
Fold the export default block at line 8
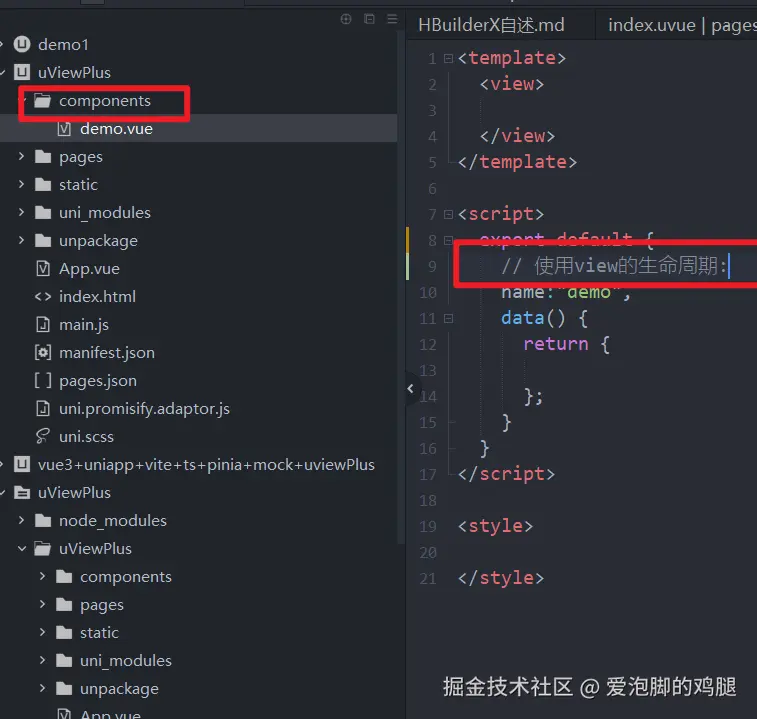click(x=449, y=240)
